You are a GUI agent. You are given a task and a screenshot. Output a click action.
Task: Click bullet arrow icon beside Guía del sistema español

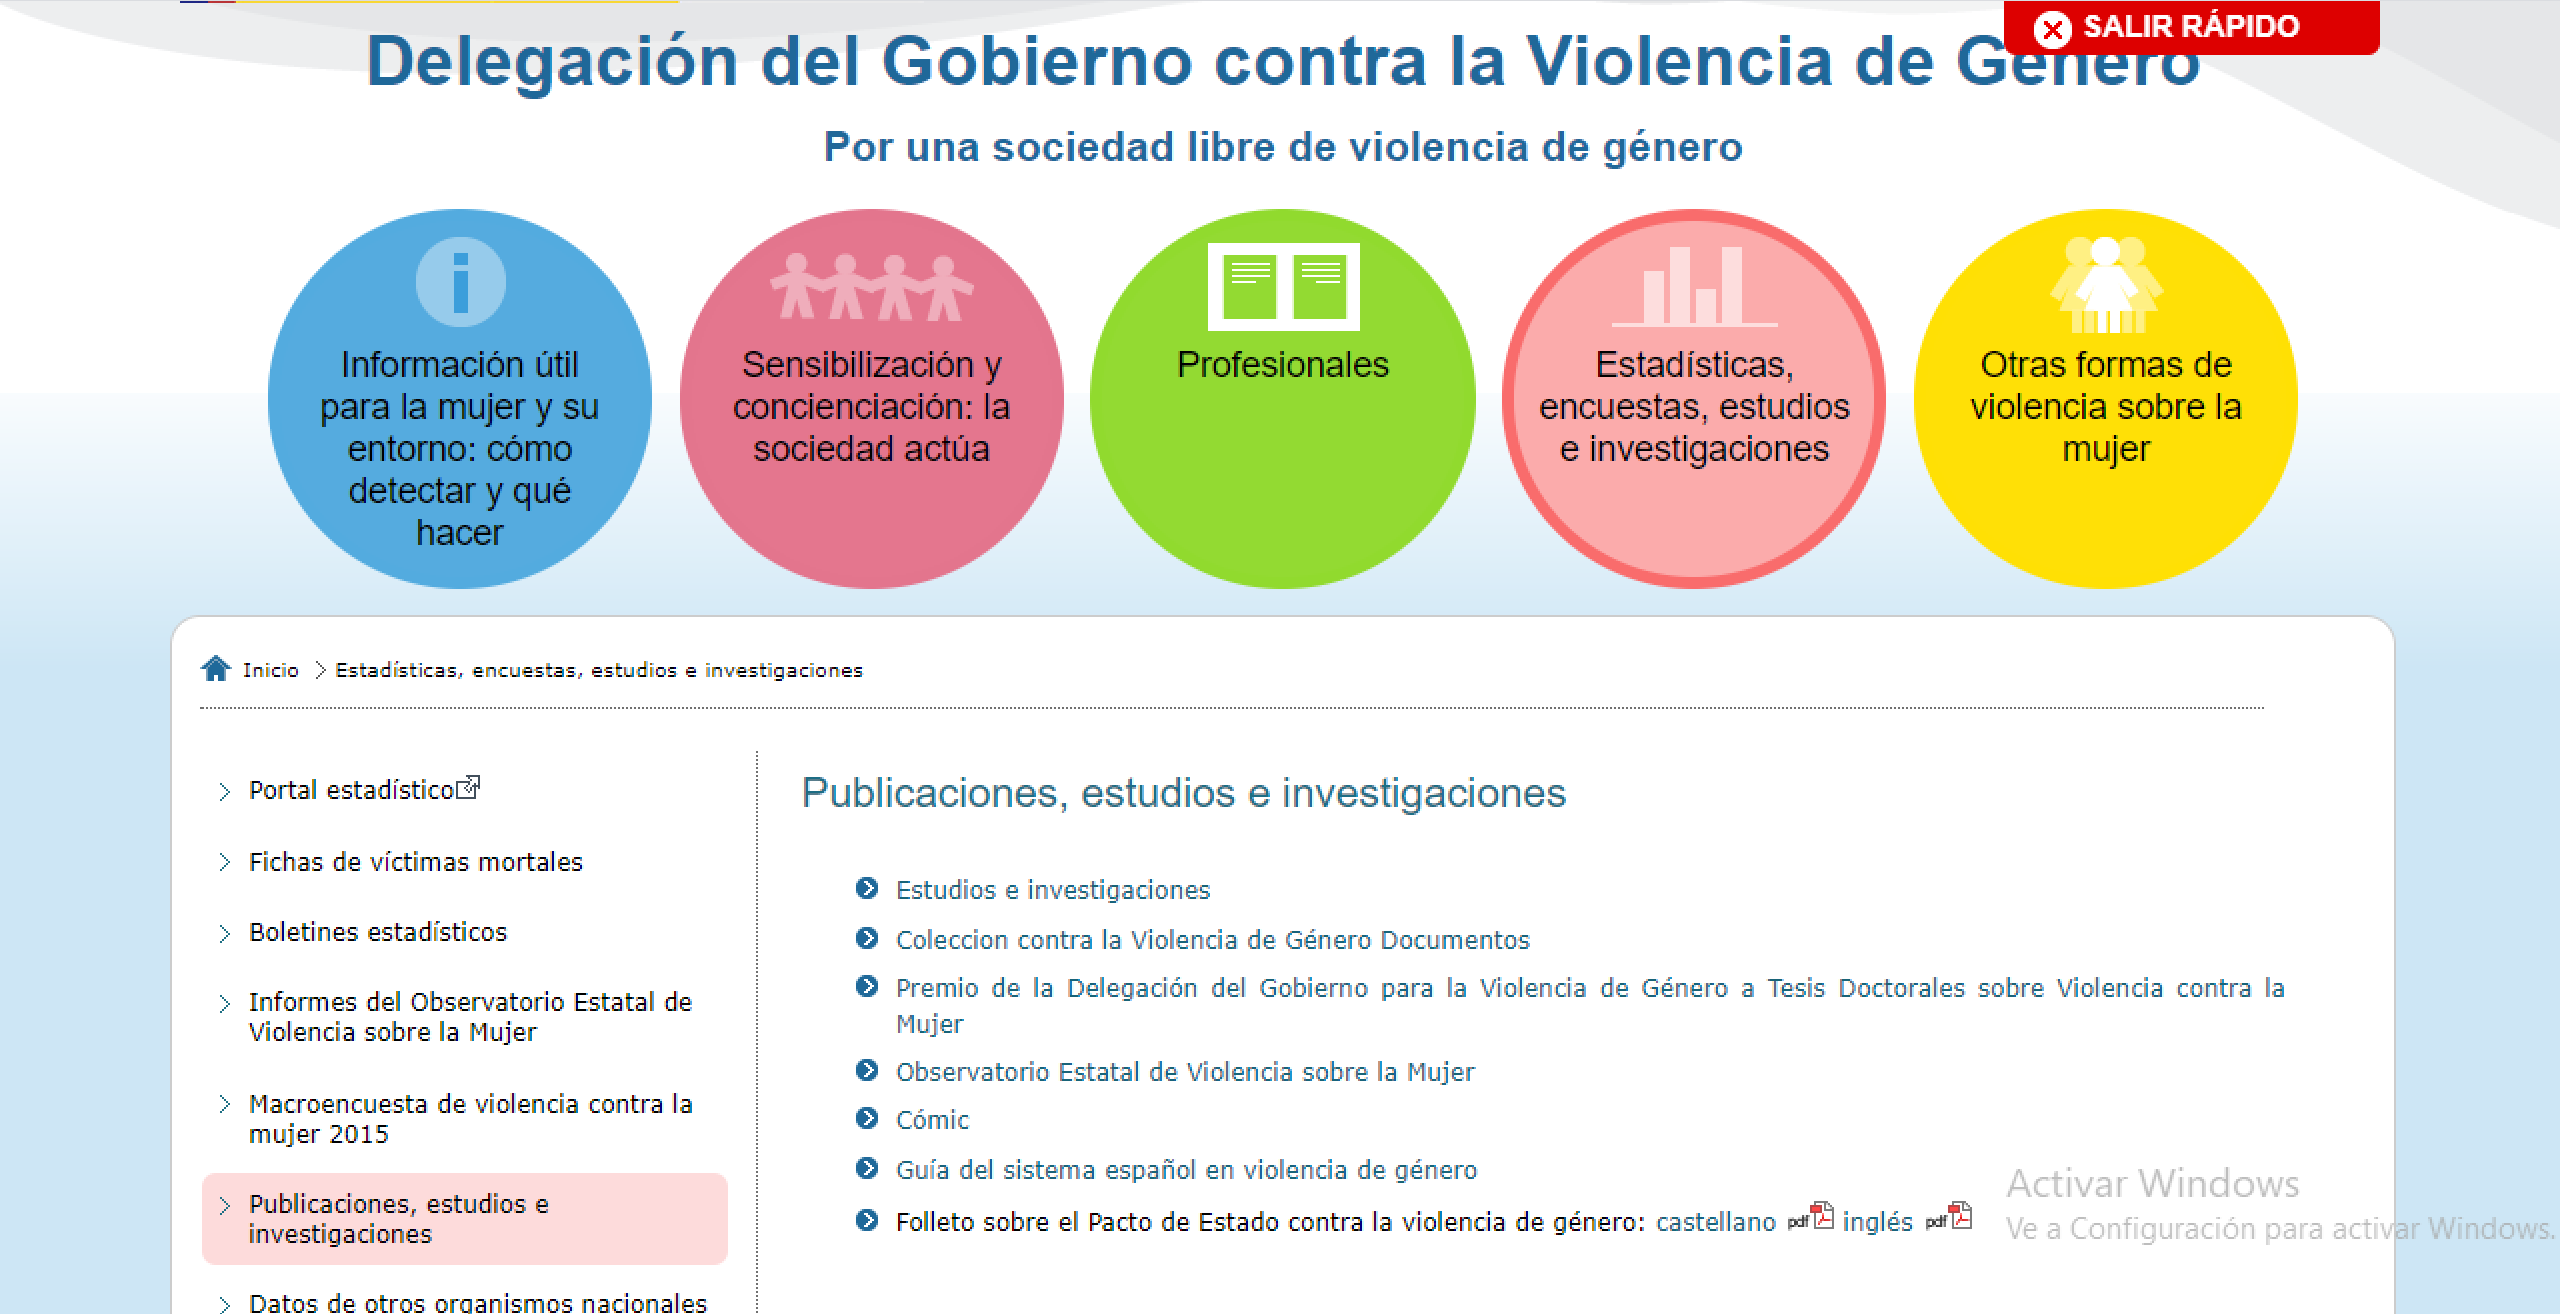pos(867,1168)
